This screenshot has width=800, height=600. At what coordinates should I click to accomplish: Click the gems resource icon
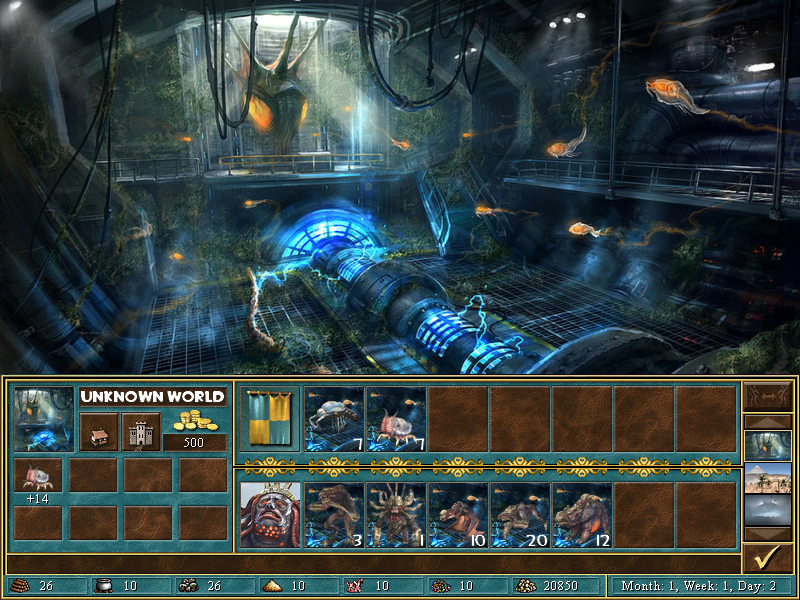439,586
